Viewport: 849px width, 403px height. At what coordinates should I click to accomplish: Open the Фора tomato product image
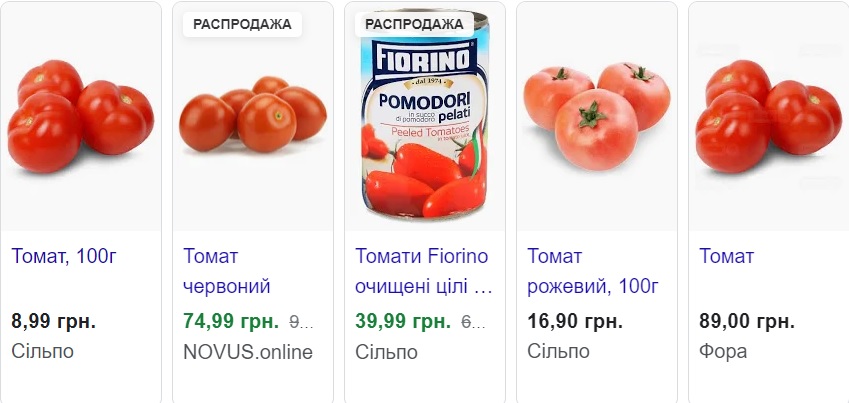click(768, 115)
